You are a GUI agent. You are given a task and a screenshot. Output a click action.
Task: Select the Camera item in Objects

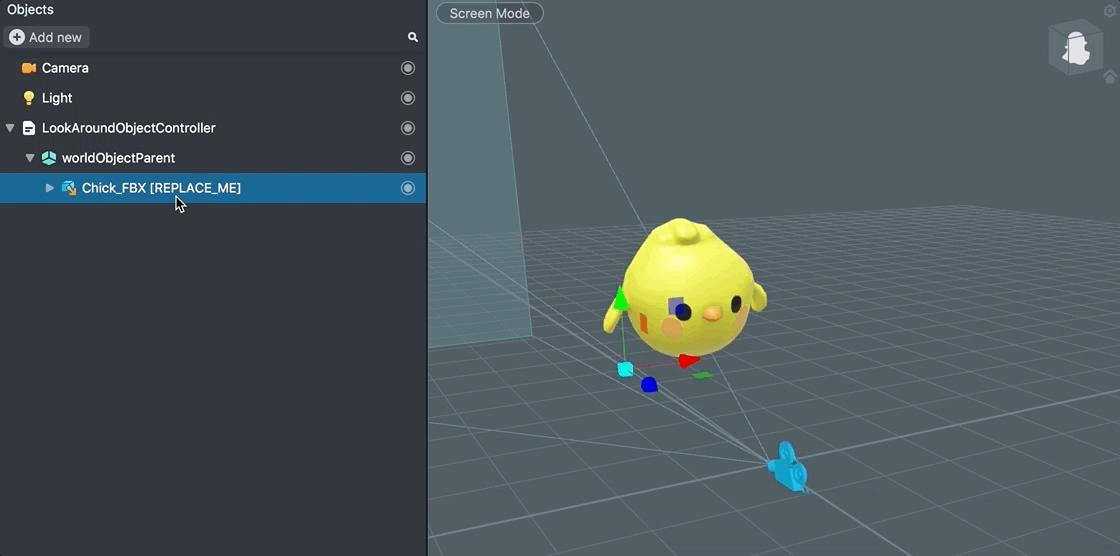(x=65, y=68)
